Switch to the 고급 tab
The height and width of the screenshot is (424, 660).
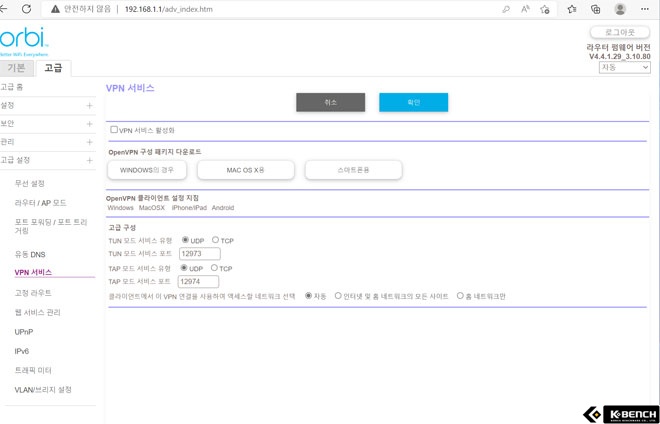pyautogui.click(x=53, y=68)
